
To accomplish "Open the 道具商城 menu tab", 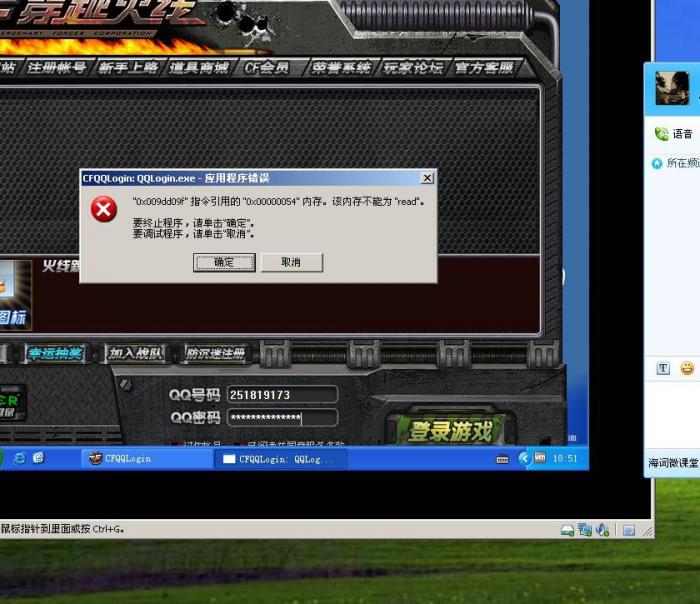I will pyautogui.click(x=199, y=68).
